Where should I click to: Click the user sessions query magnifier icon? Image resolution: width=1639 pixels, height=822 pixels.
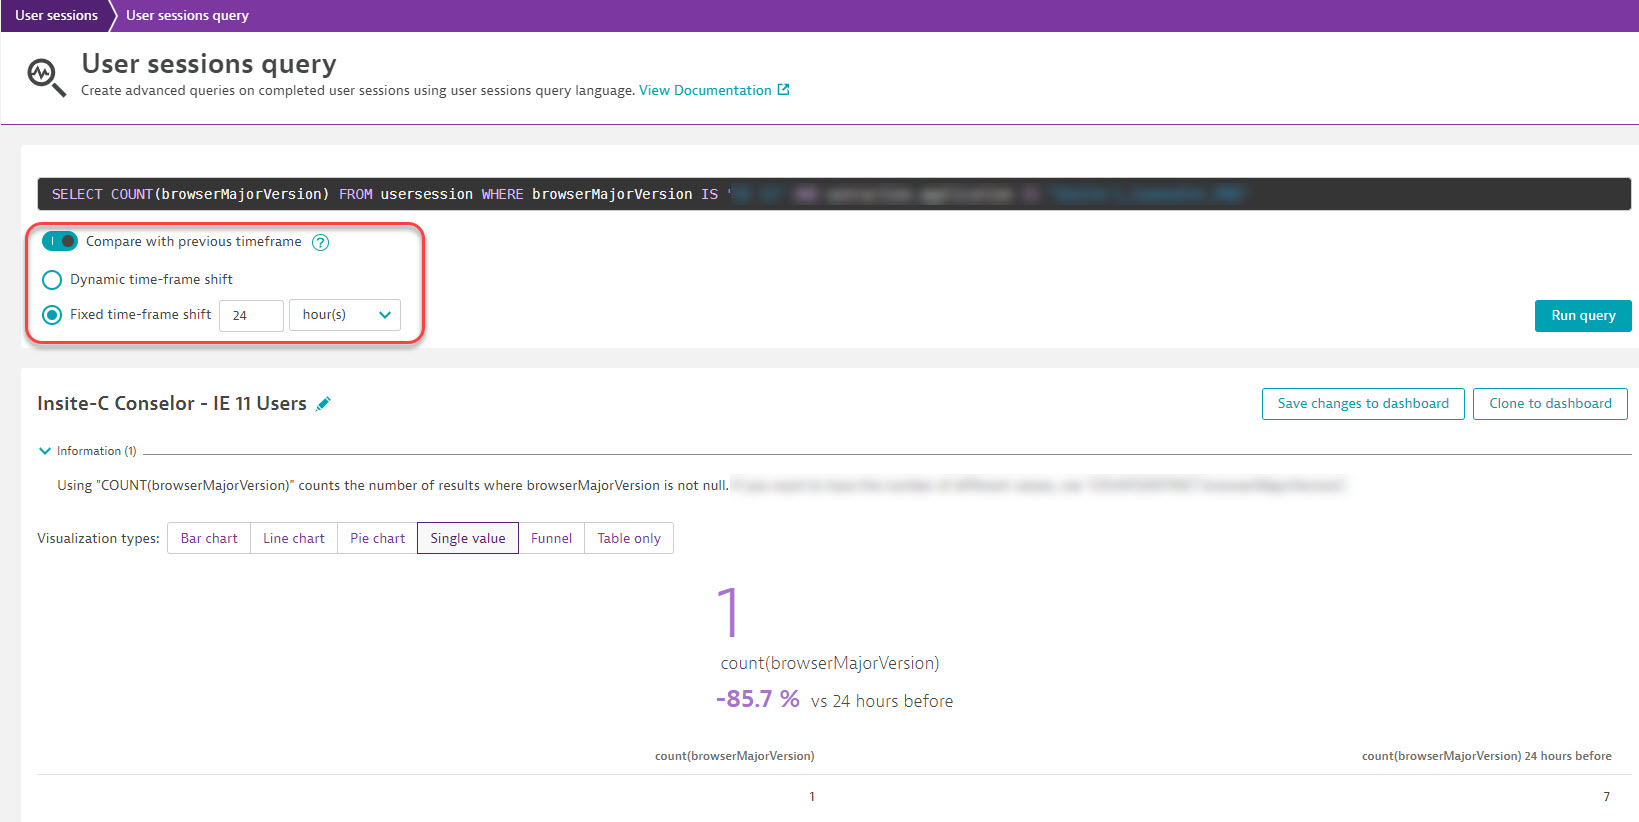pyautogui.click(x=45, y=77)
